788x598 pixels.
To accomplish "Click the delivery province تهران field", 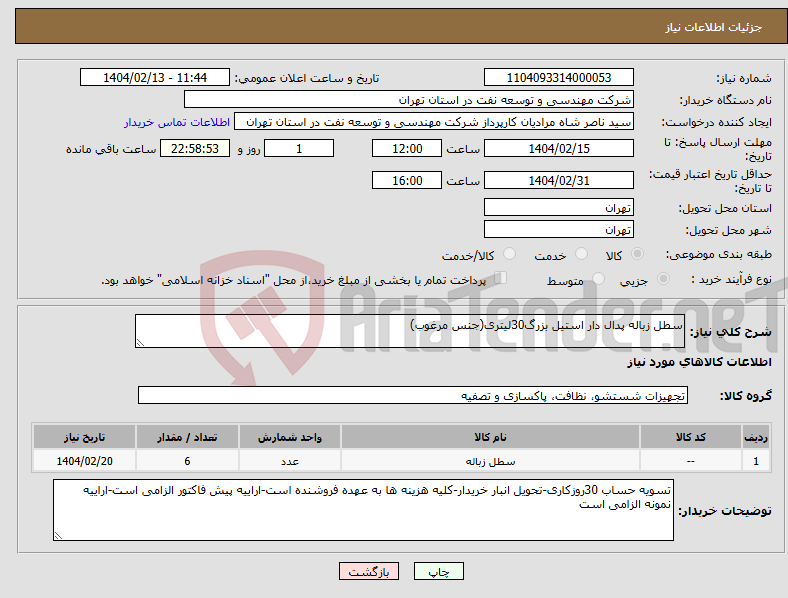I will 558,207.
